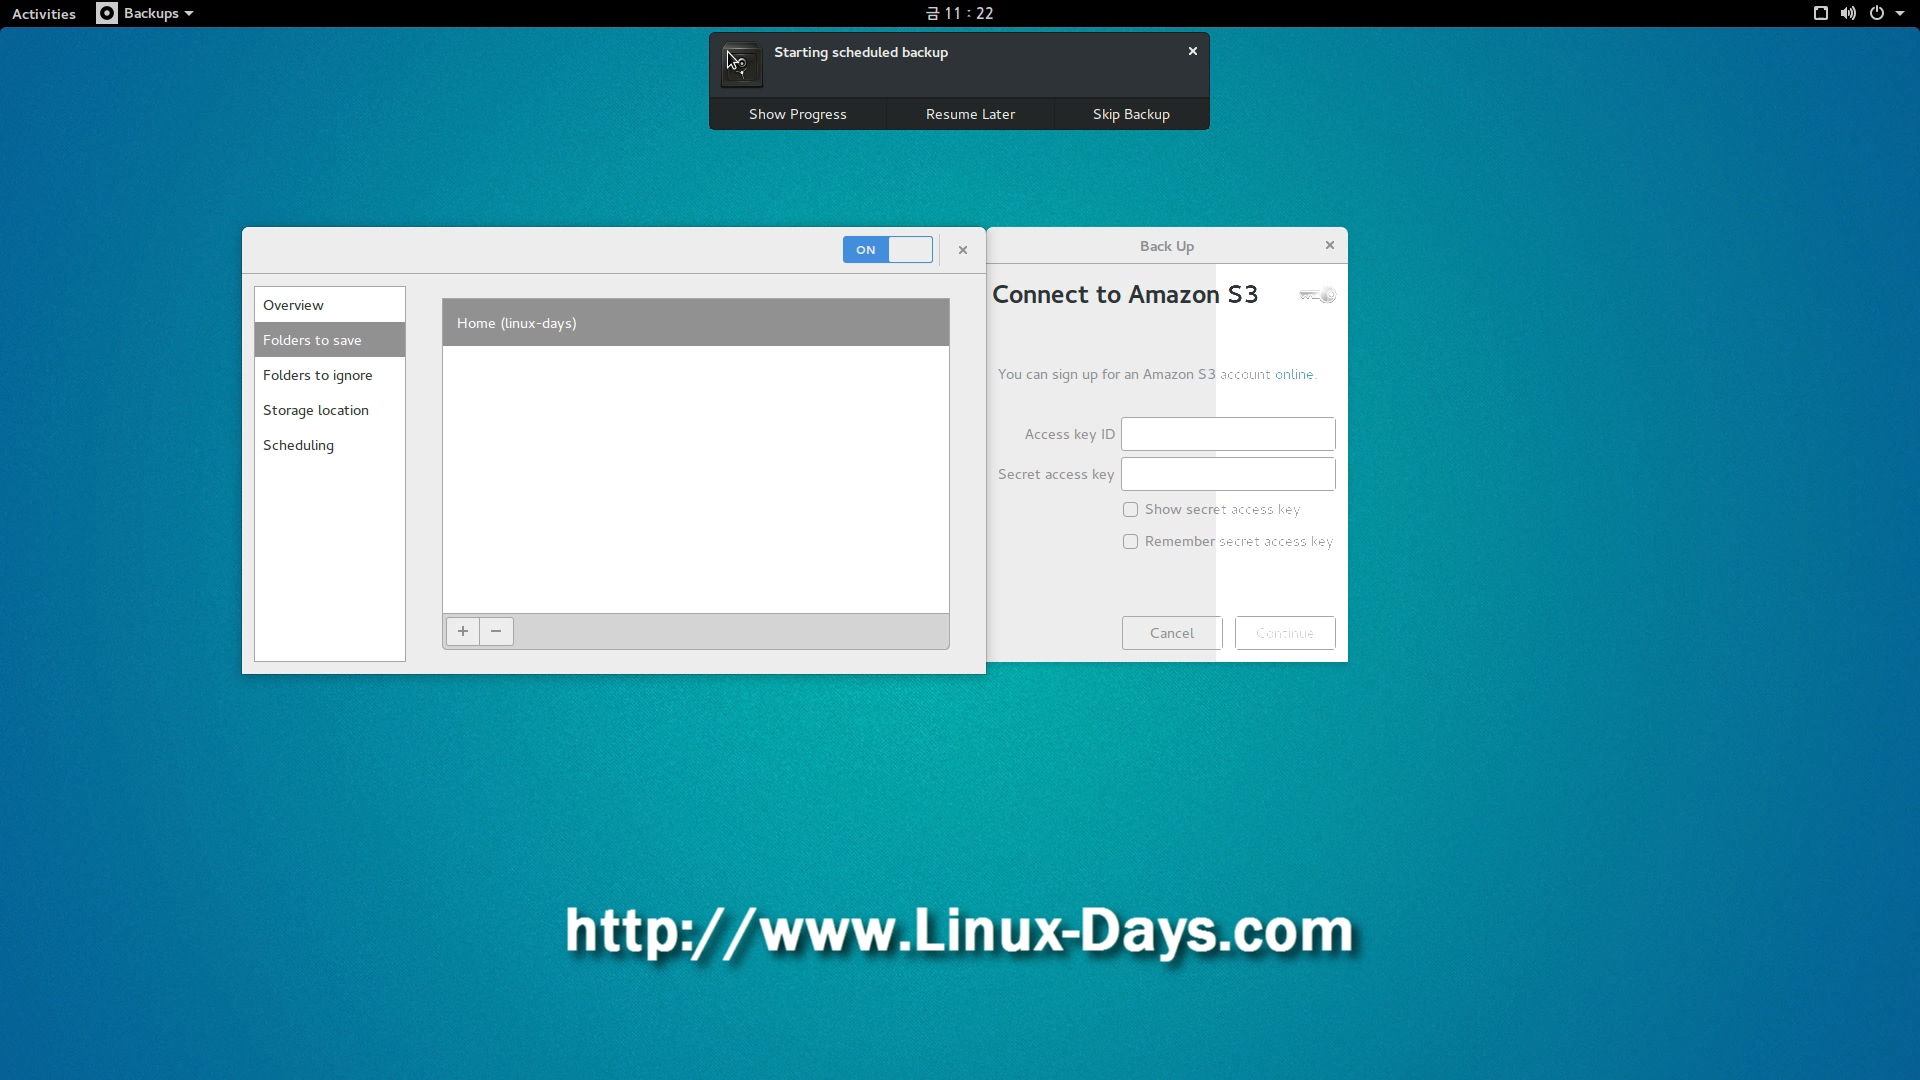Click the power icon in top bar
1920x1080 pixels.
(x=1877, y=13)
